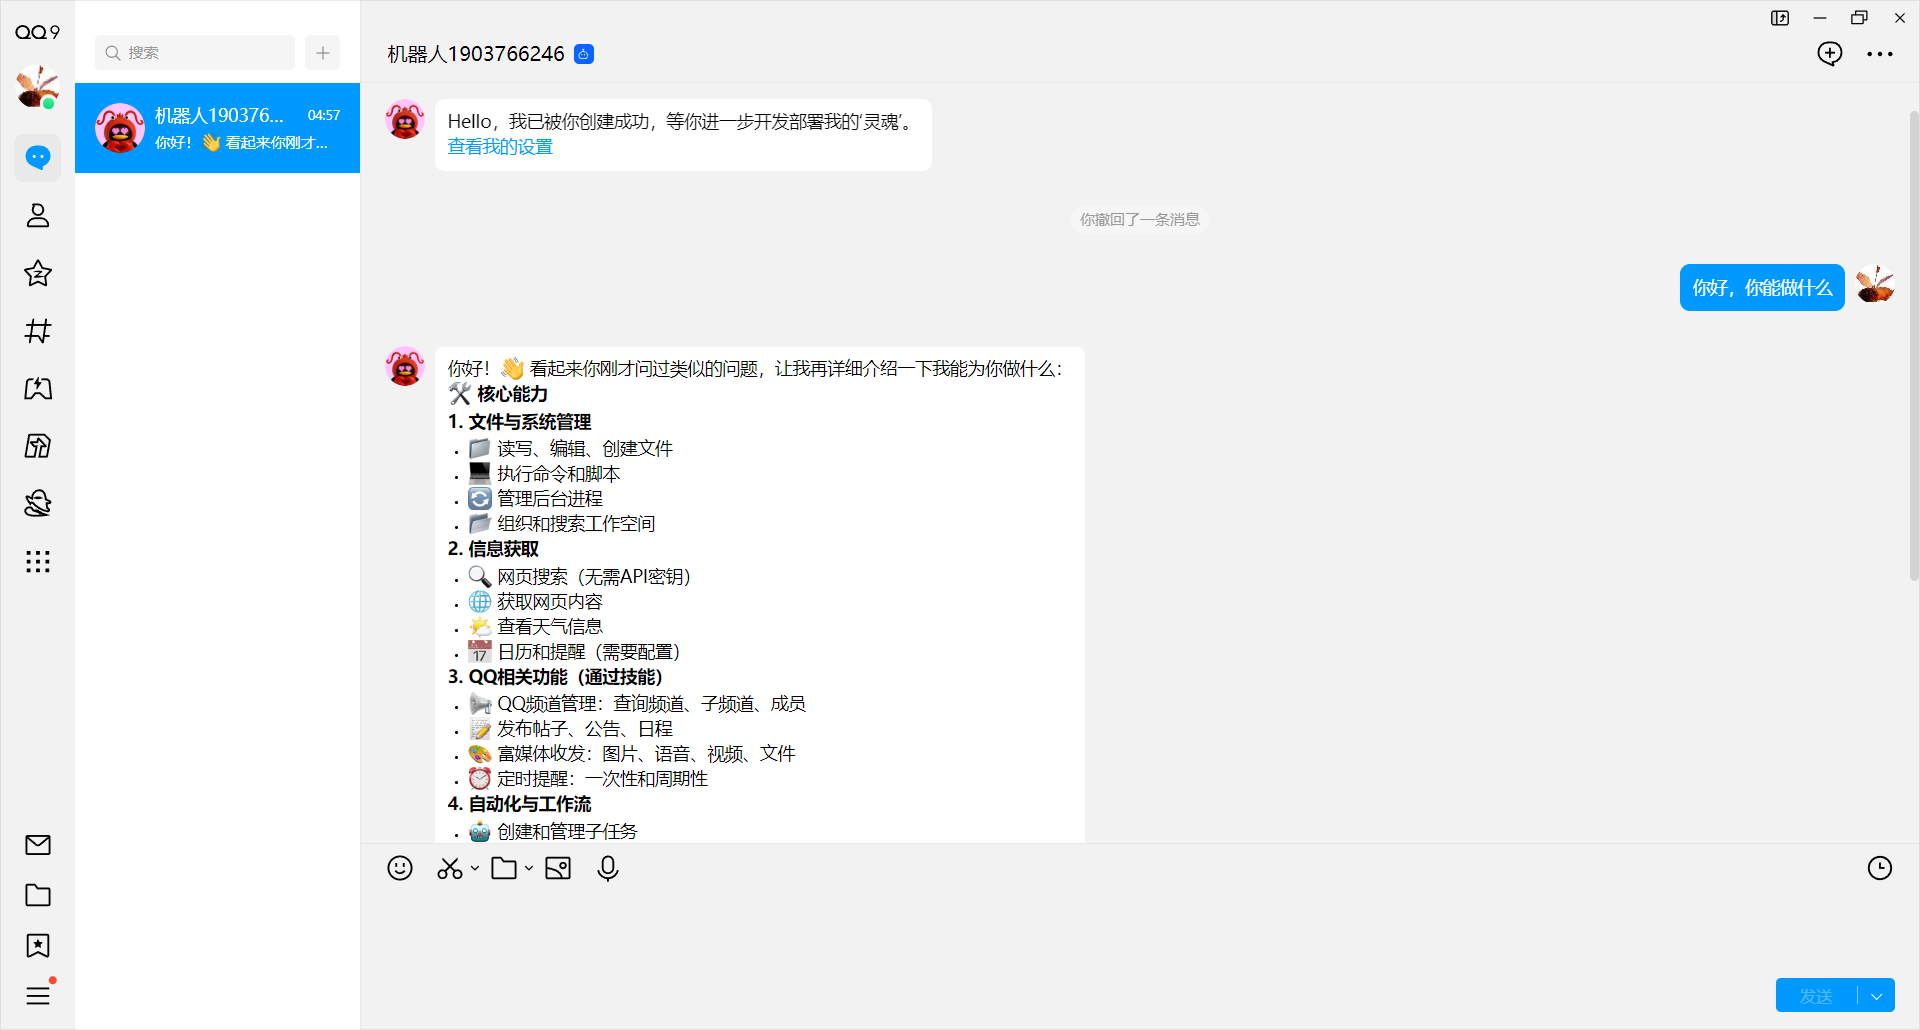The width and height of the screenshot is (1920, 1030).
Task: Open chat history clock icon
Action: 1879,868
